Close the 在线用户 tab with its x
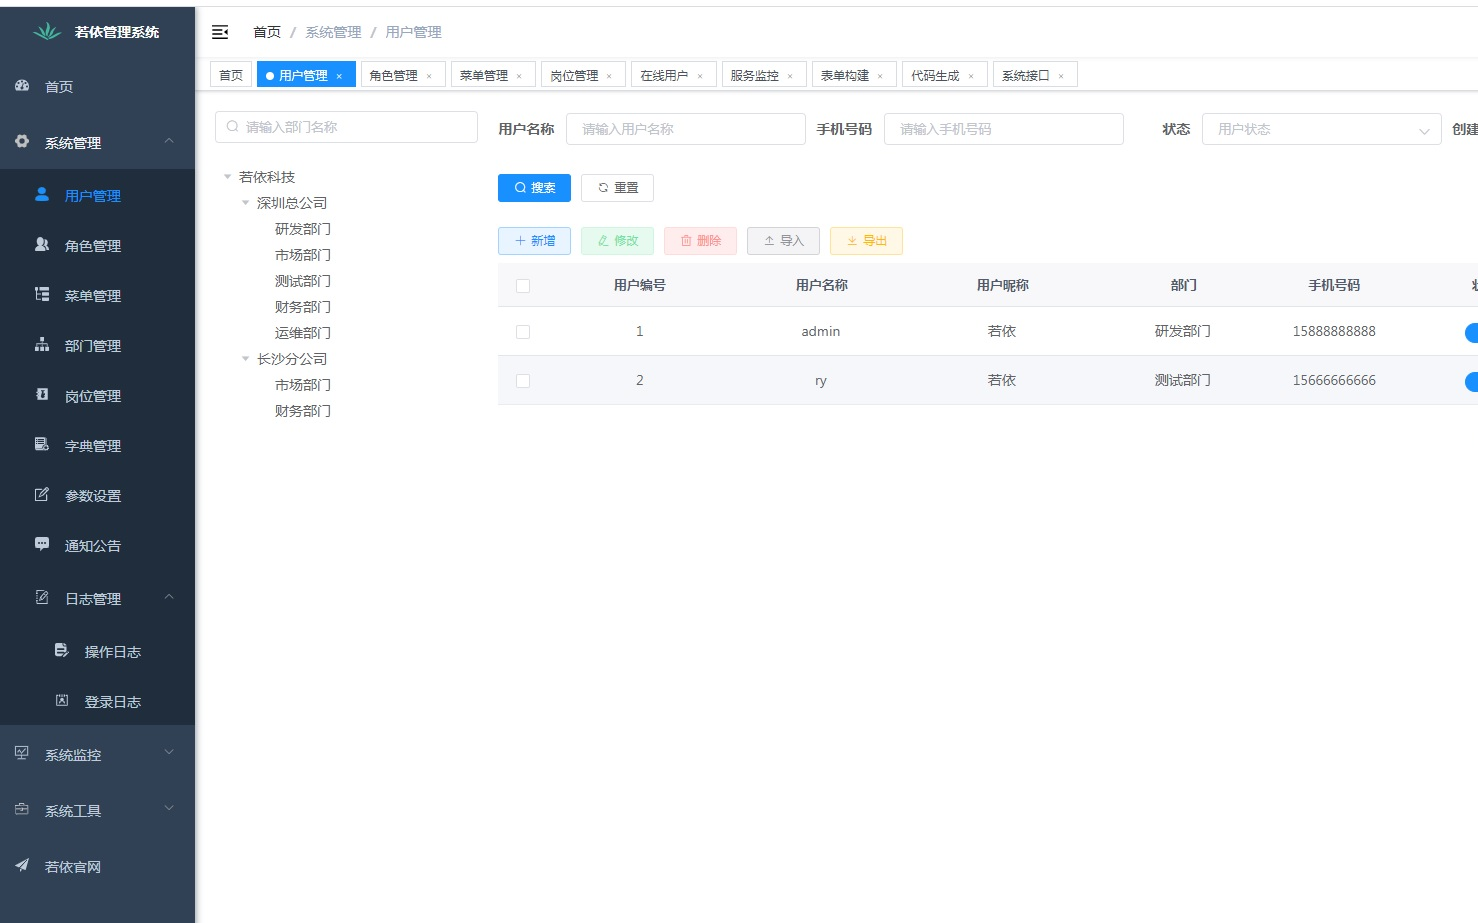Screen dimensions: 1478x923 (700, 76)
